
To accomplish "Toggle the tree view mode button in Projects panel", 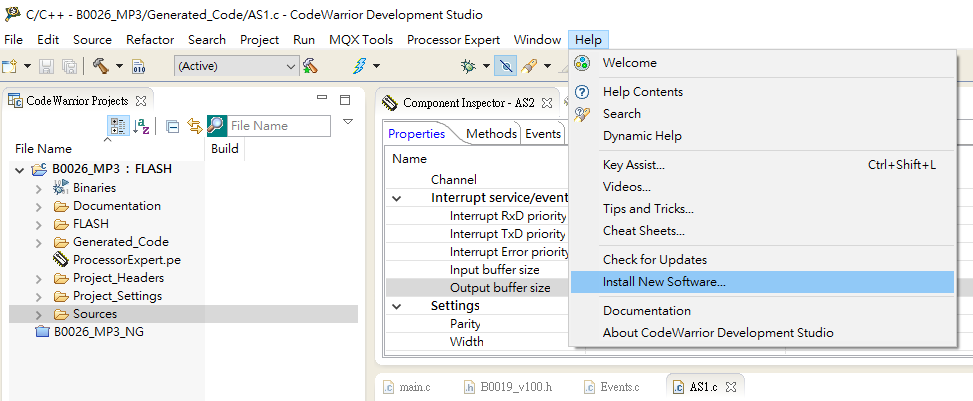I will [x=118, y=126].
